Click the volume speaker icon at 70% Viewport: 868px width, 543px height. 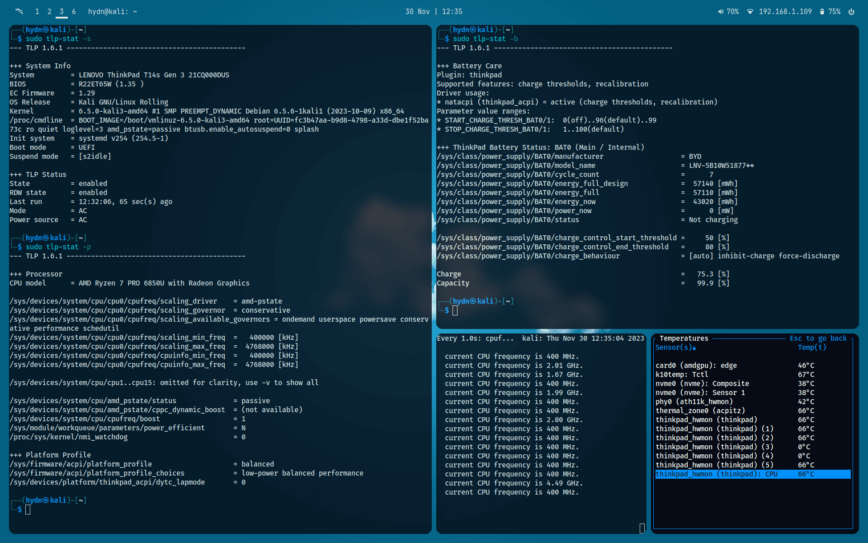(x=720, y=12)
